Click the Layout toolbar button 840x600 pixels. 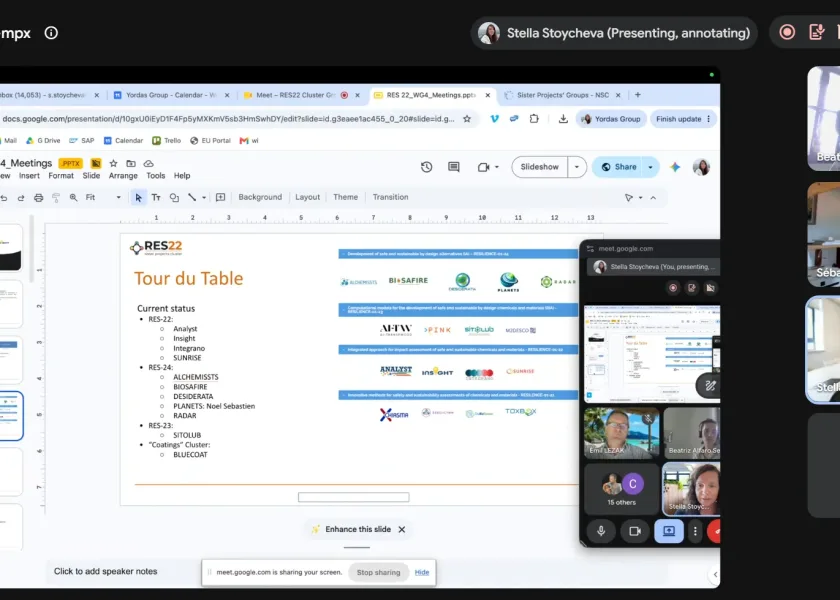pyautogui.click(x=308, y=197)
